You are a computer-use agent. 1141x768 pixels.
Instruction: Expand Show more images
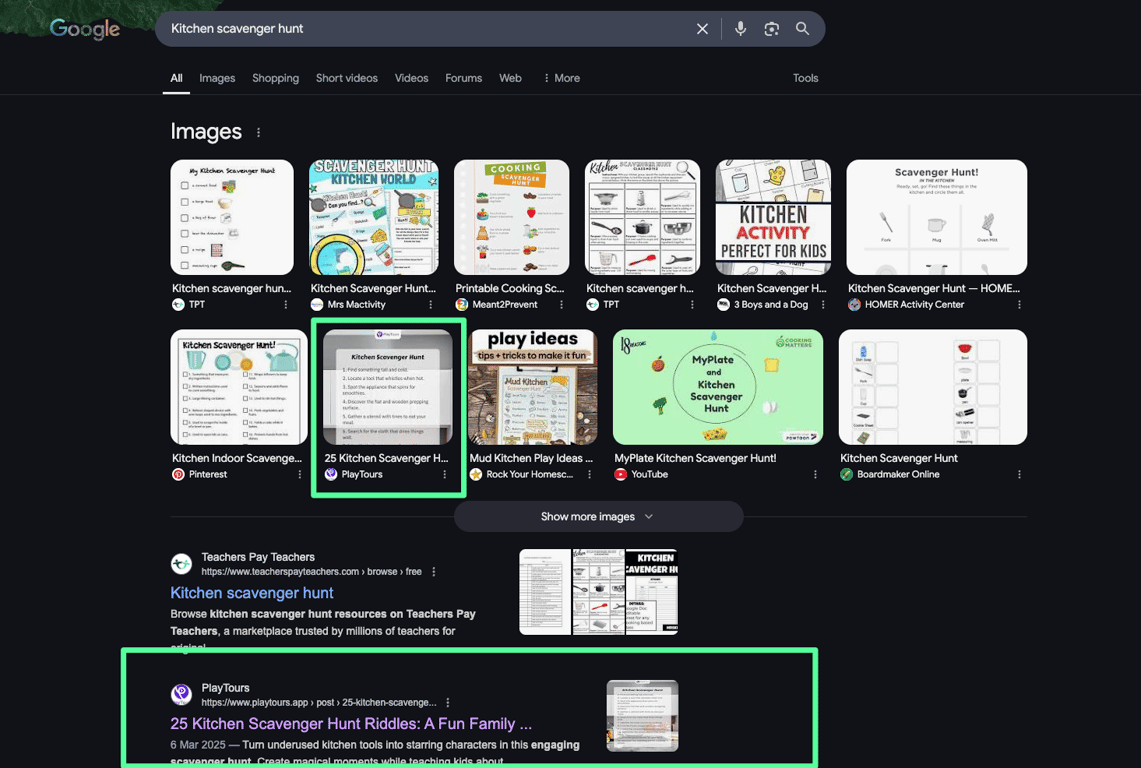(598, 517)
